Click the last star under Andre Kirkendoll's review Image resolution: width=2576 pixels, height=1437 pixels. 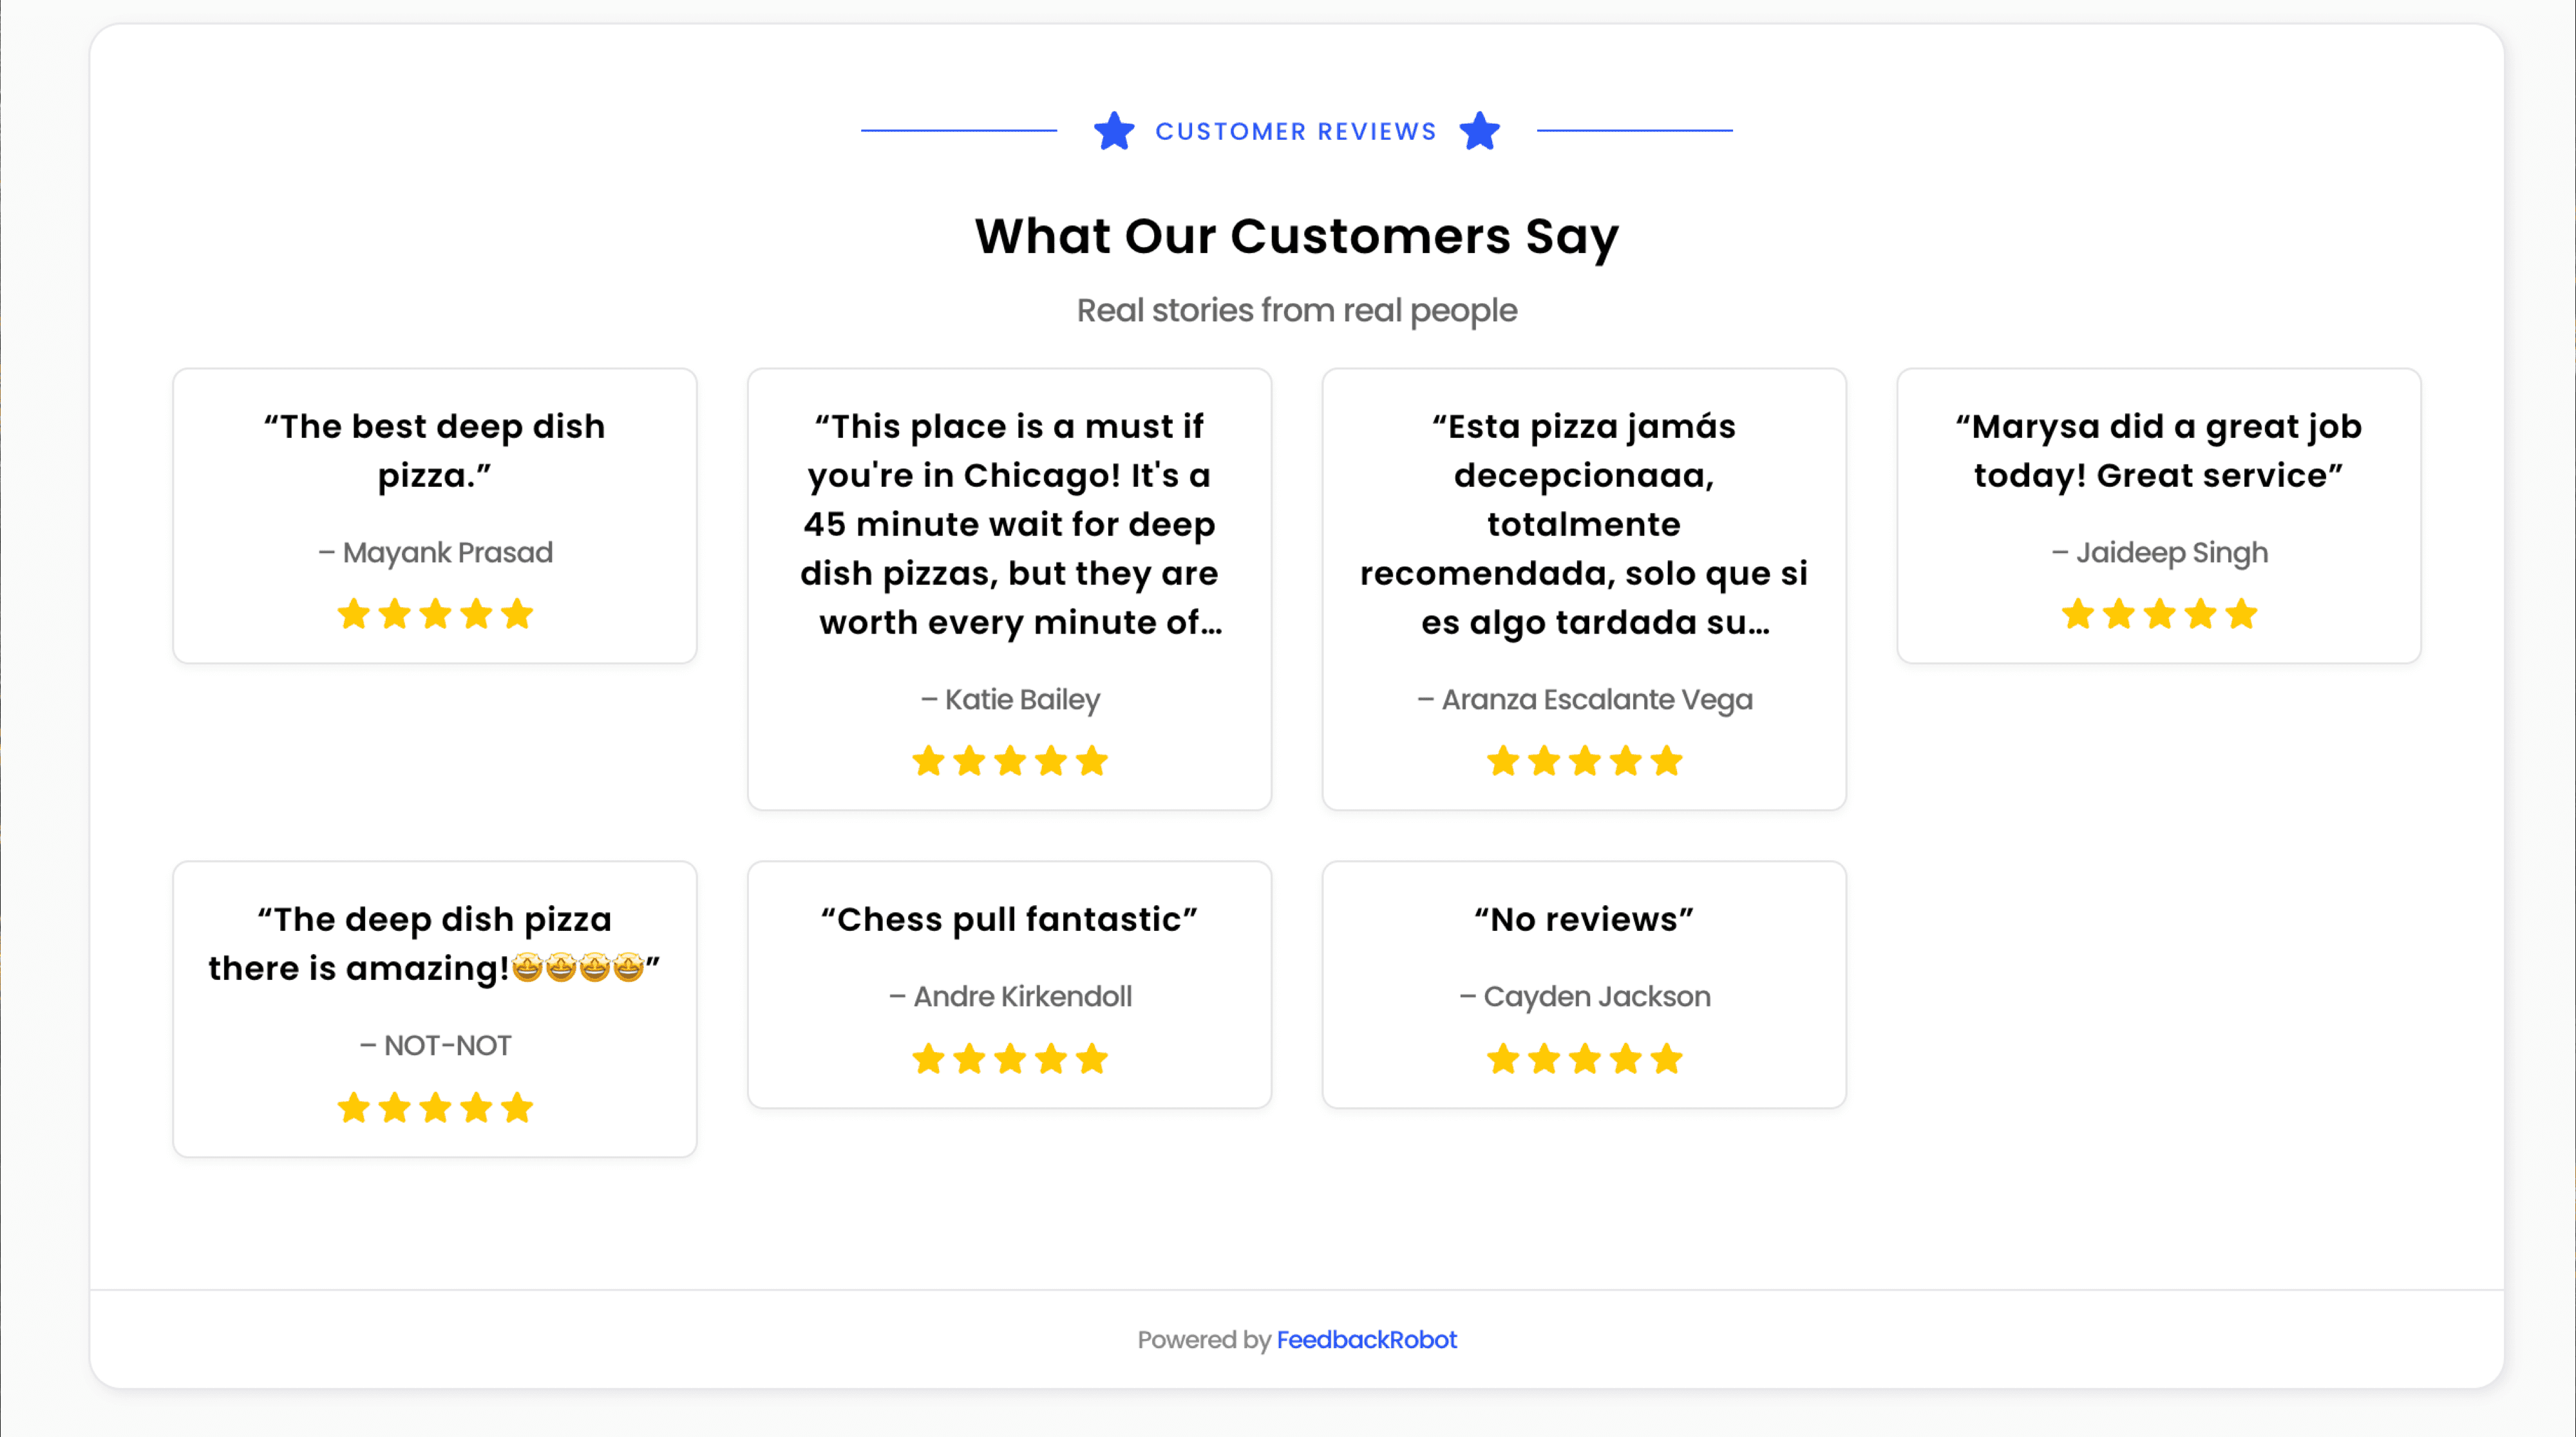tap(1091, 1058)
